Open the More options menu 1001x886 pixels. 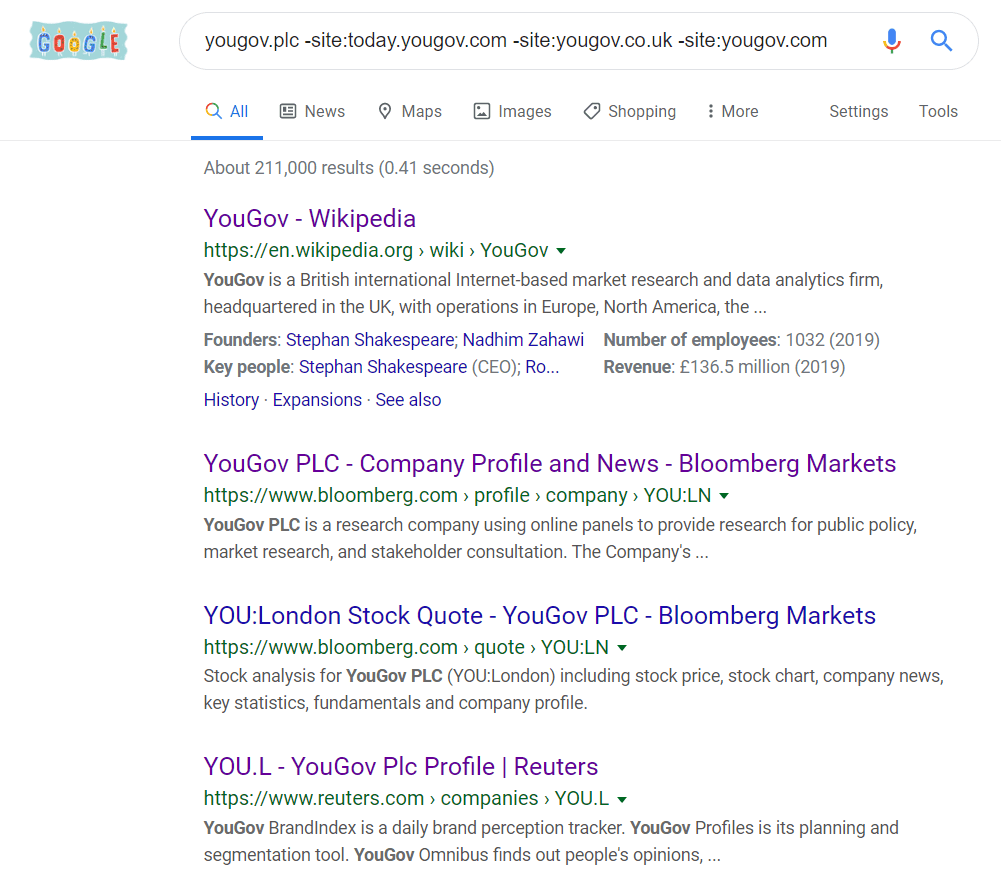(732, 111)
